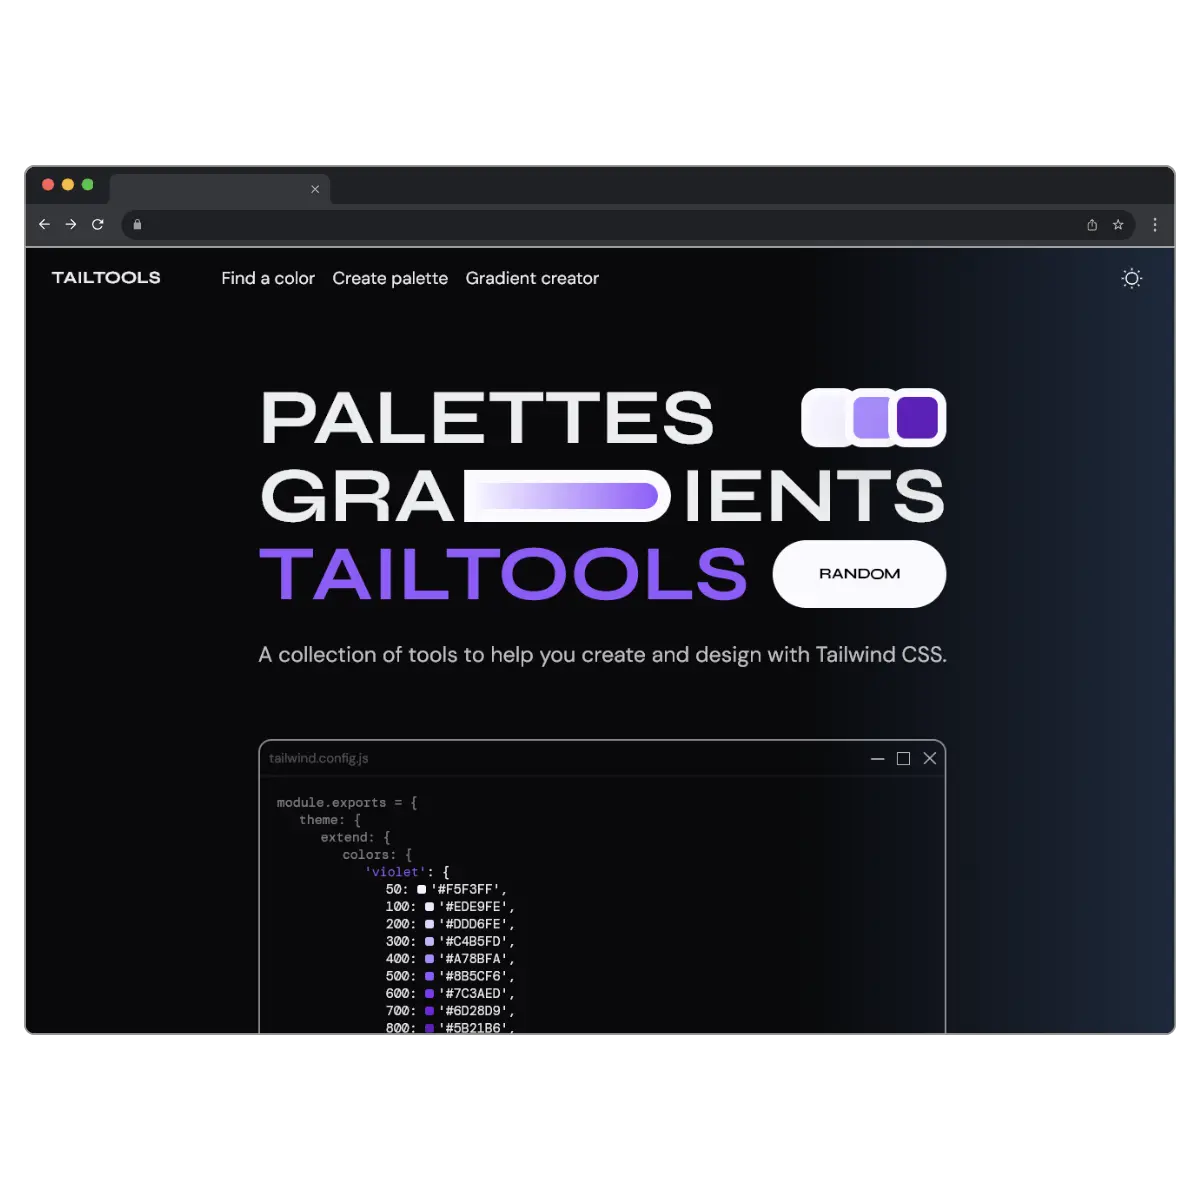The width and height of the screenshot is (1200, 1200).
Task: Click the PALETTES hero heading
Action: coord(487,418)
